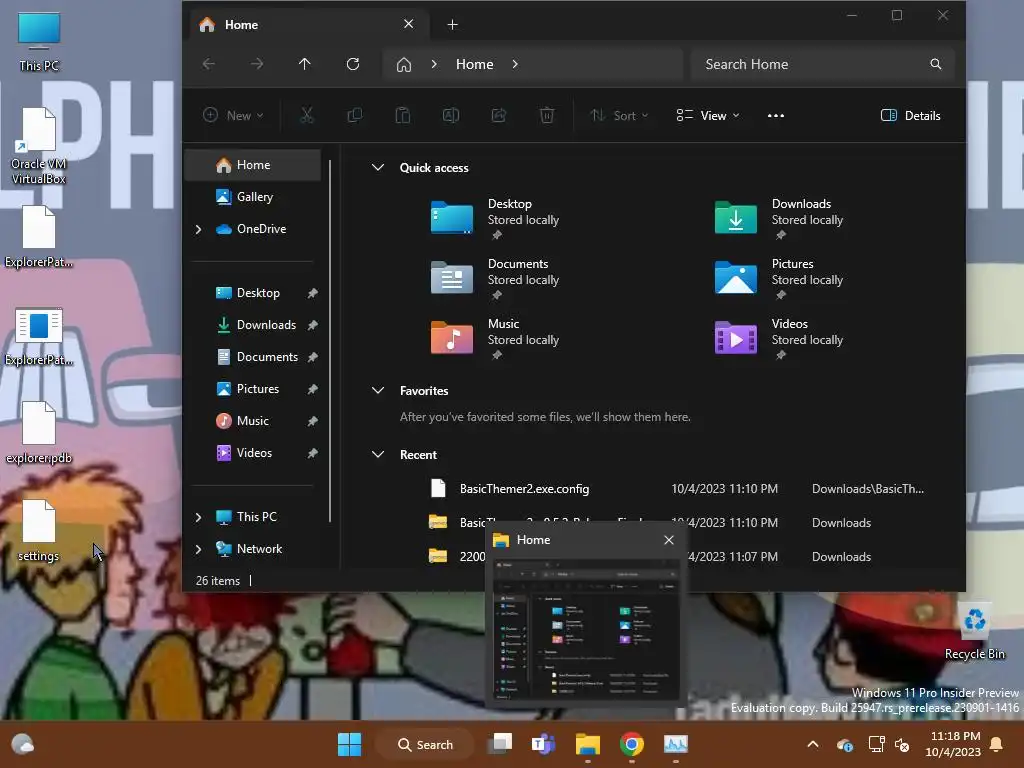The height and width of the screenshot is (768, 1024).
Task: Click the Copy toolbar icon
Action: click(x=355, y=116)
